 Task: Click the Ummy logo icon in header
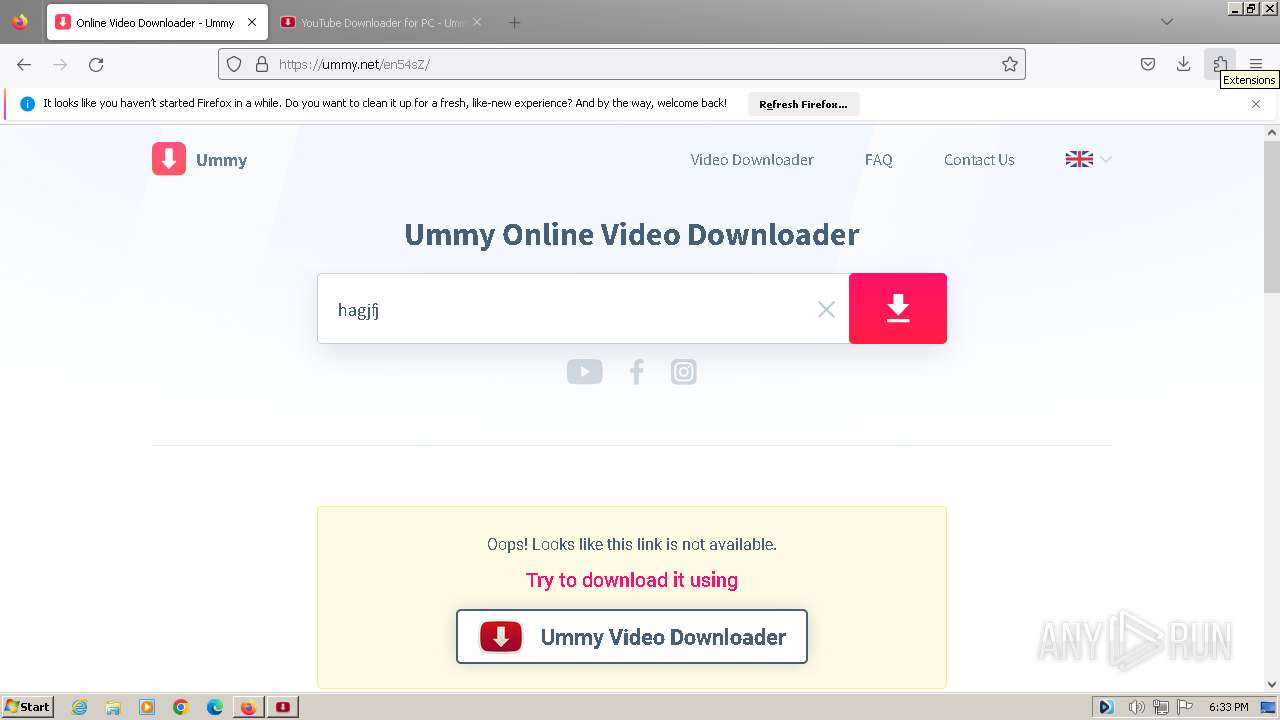click(x=169, y=159)
